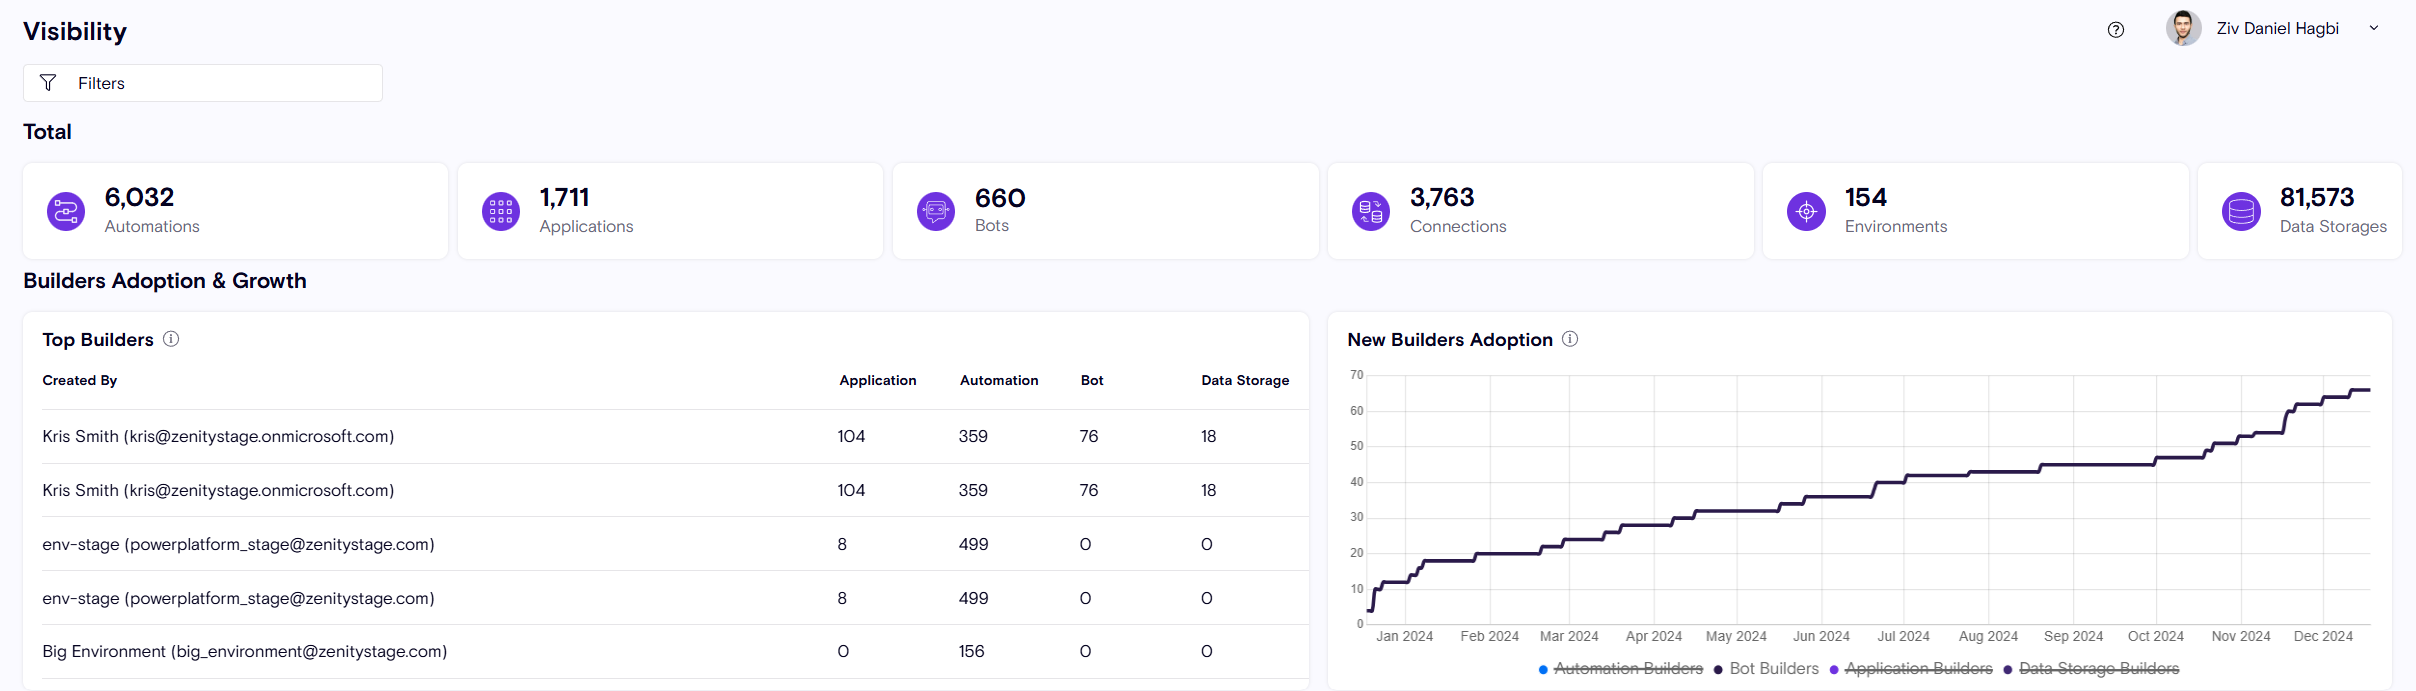Select the Big Environment builder row
2416x691 pixels.
(x=245, y=651)
